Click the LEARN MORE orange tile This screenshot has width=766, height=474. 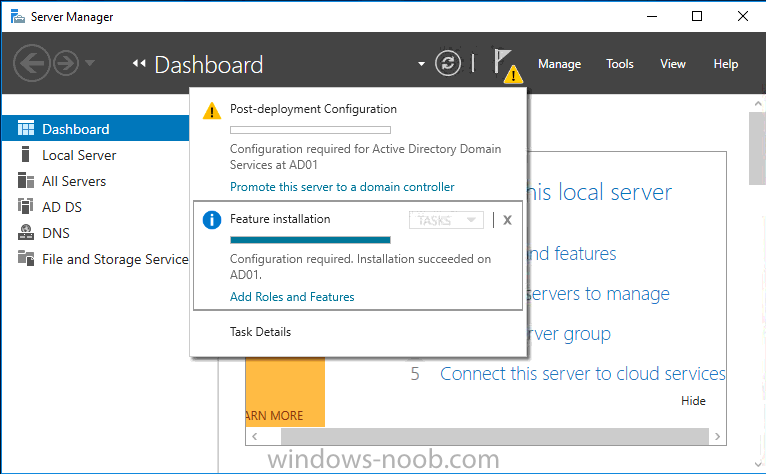tap(285, 392)
